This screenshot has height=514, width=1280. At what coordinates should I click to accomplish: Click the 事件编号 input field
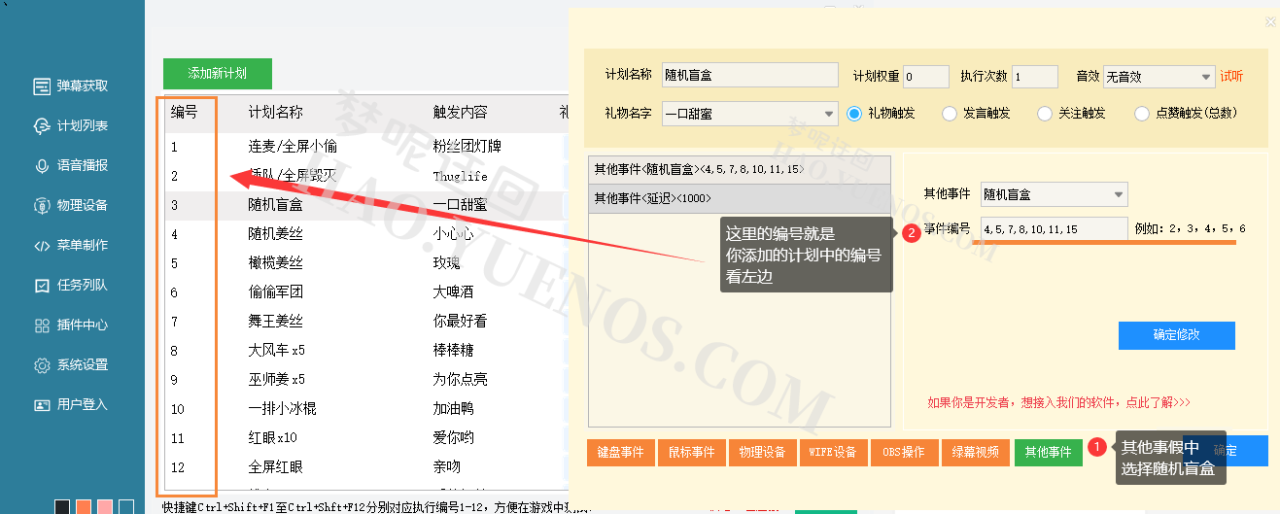[1054, 229]
